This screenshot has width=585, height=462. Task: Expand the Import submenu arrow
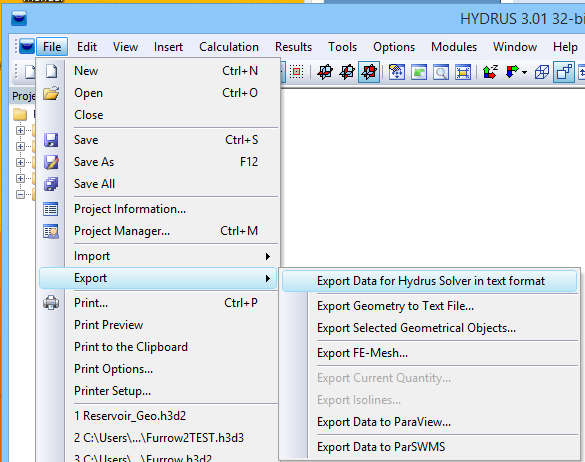(x=268, y=256)
